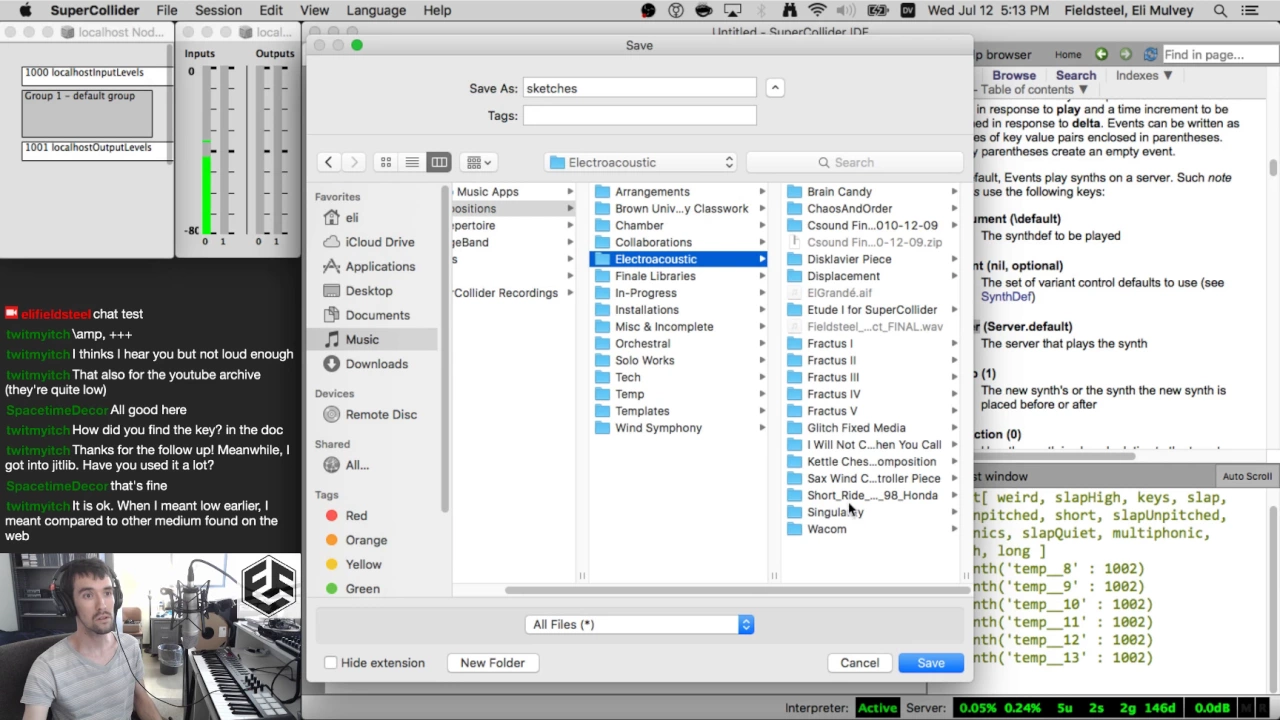
Task: Expand the Glitch Fixed Media folder arrow
Action: pos(954,428)
